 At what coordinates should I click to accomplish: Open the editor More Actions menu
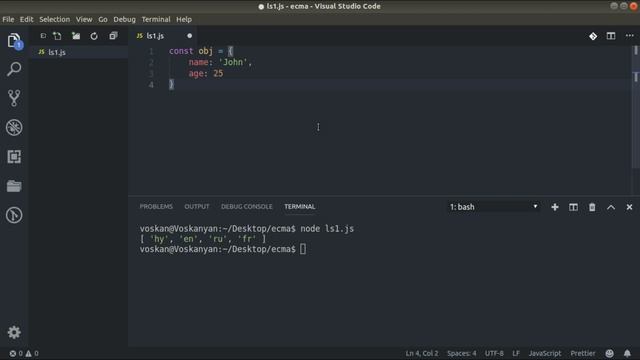[629, 36]
